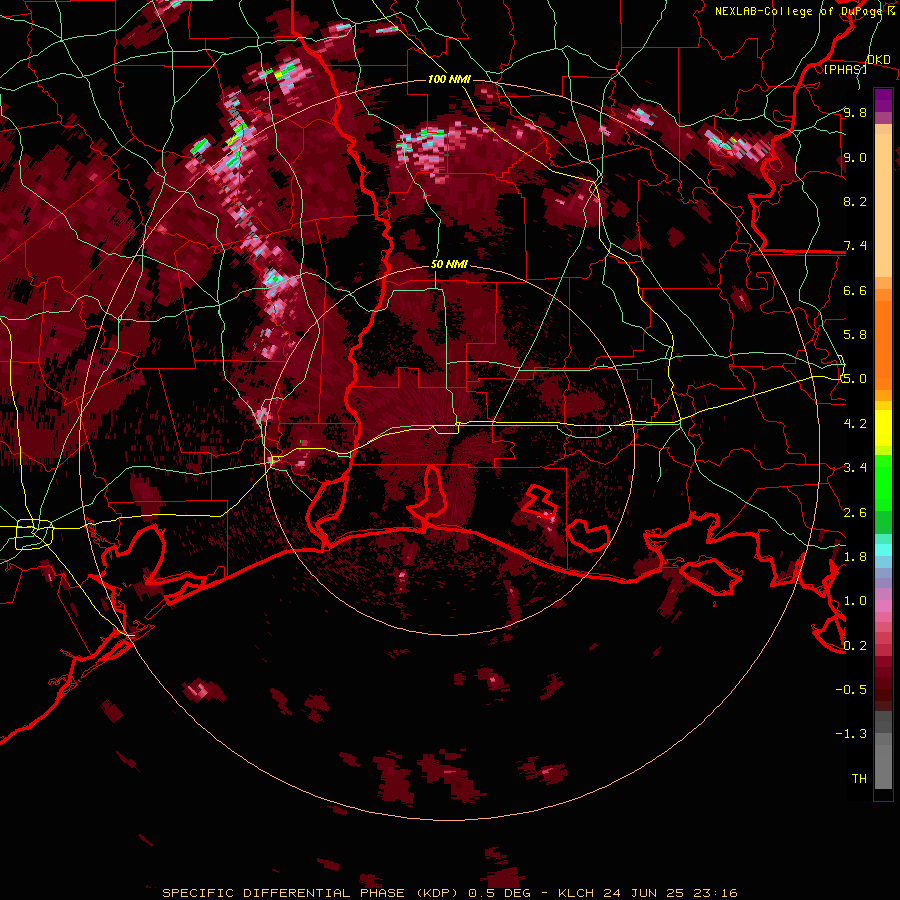Click the 100 NMI range ring label
The image size is (900, 900).
click(449, 79)
